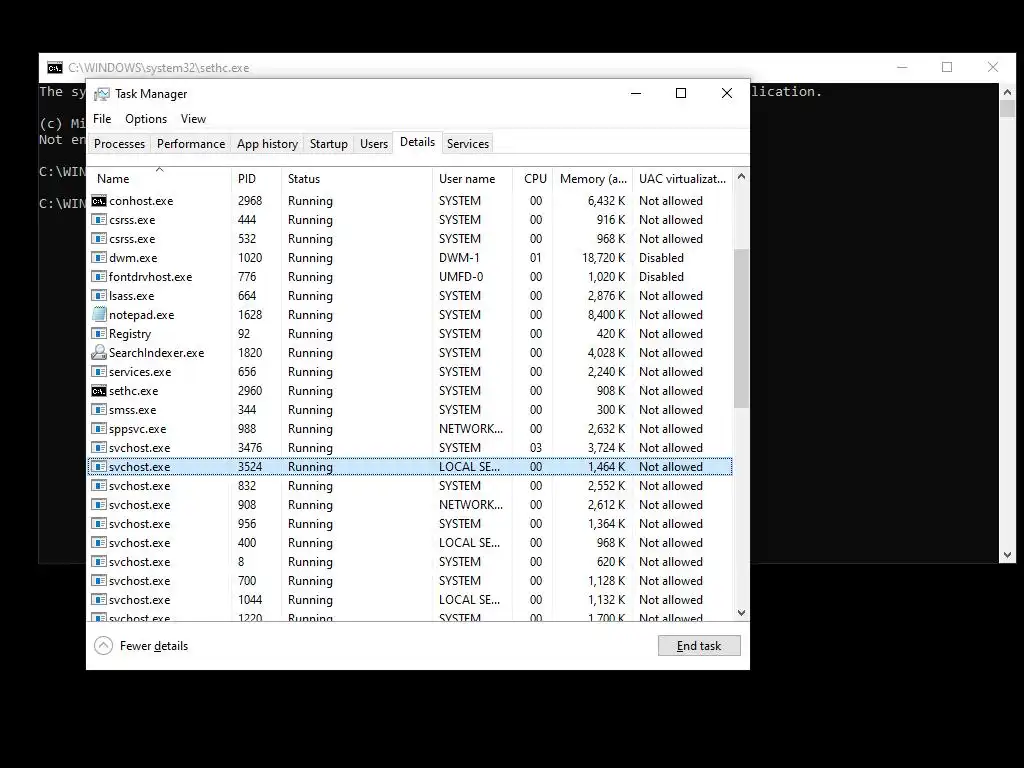Screen dimensions: 1024x768
Task: Click the process list scrollbar thumb
Action: click(x=741, y=328)
